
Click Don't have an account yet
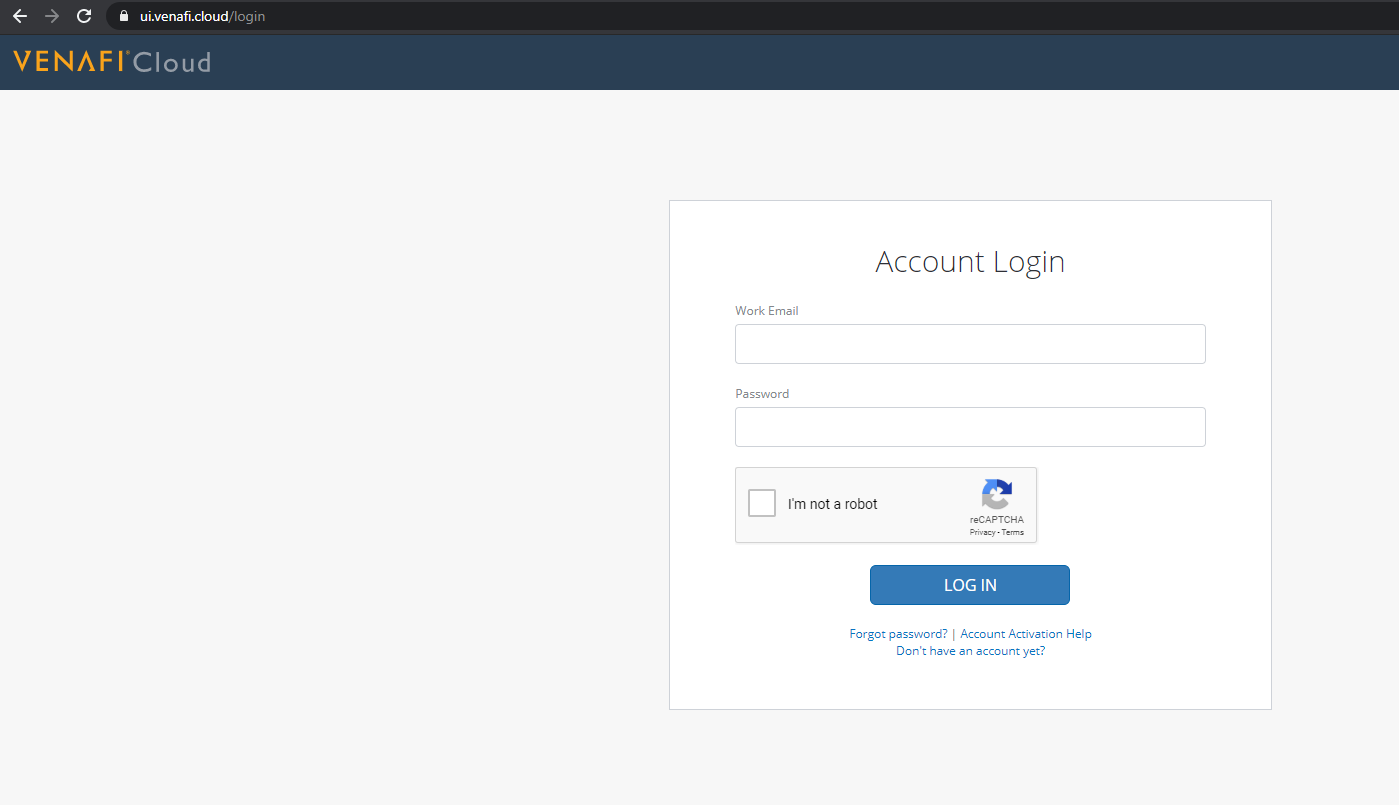click(x=969, y=650)
